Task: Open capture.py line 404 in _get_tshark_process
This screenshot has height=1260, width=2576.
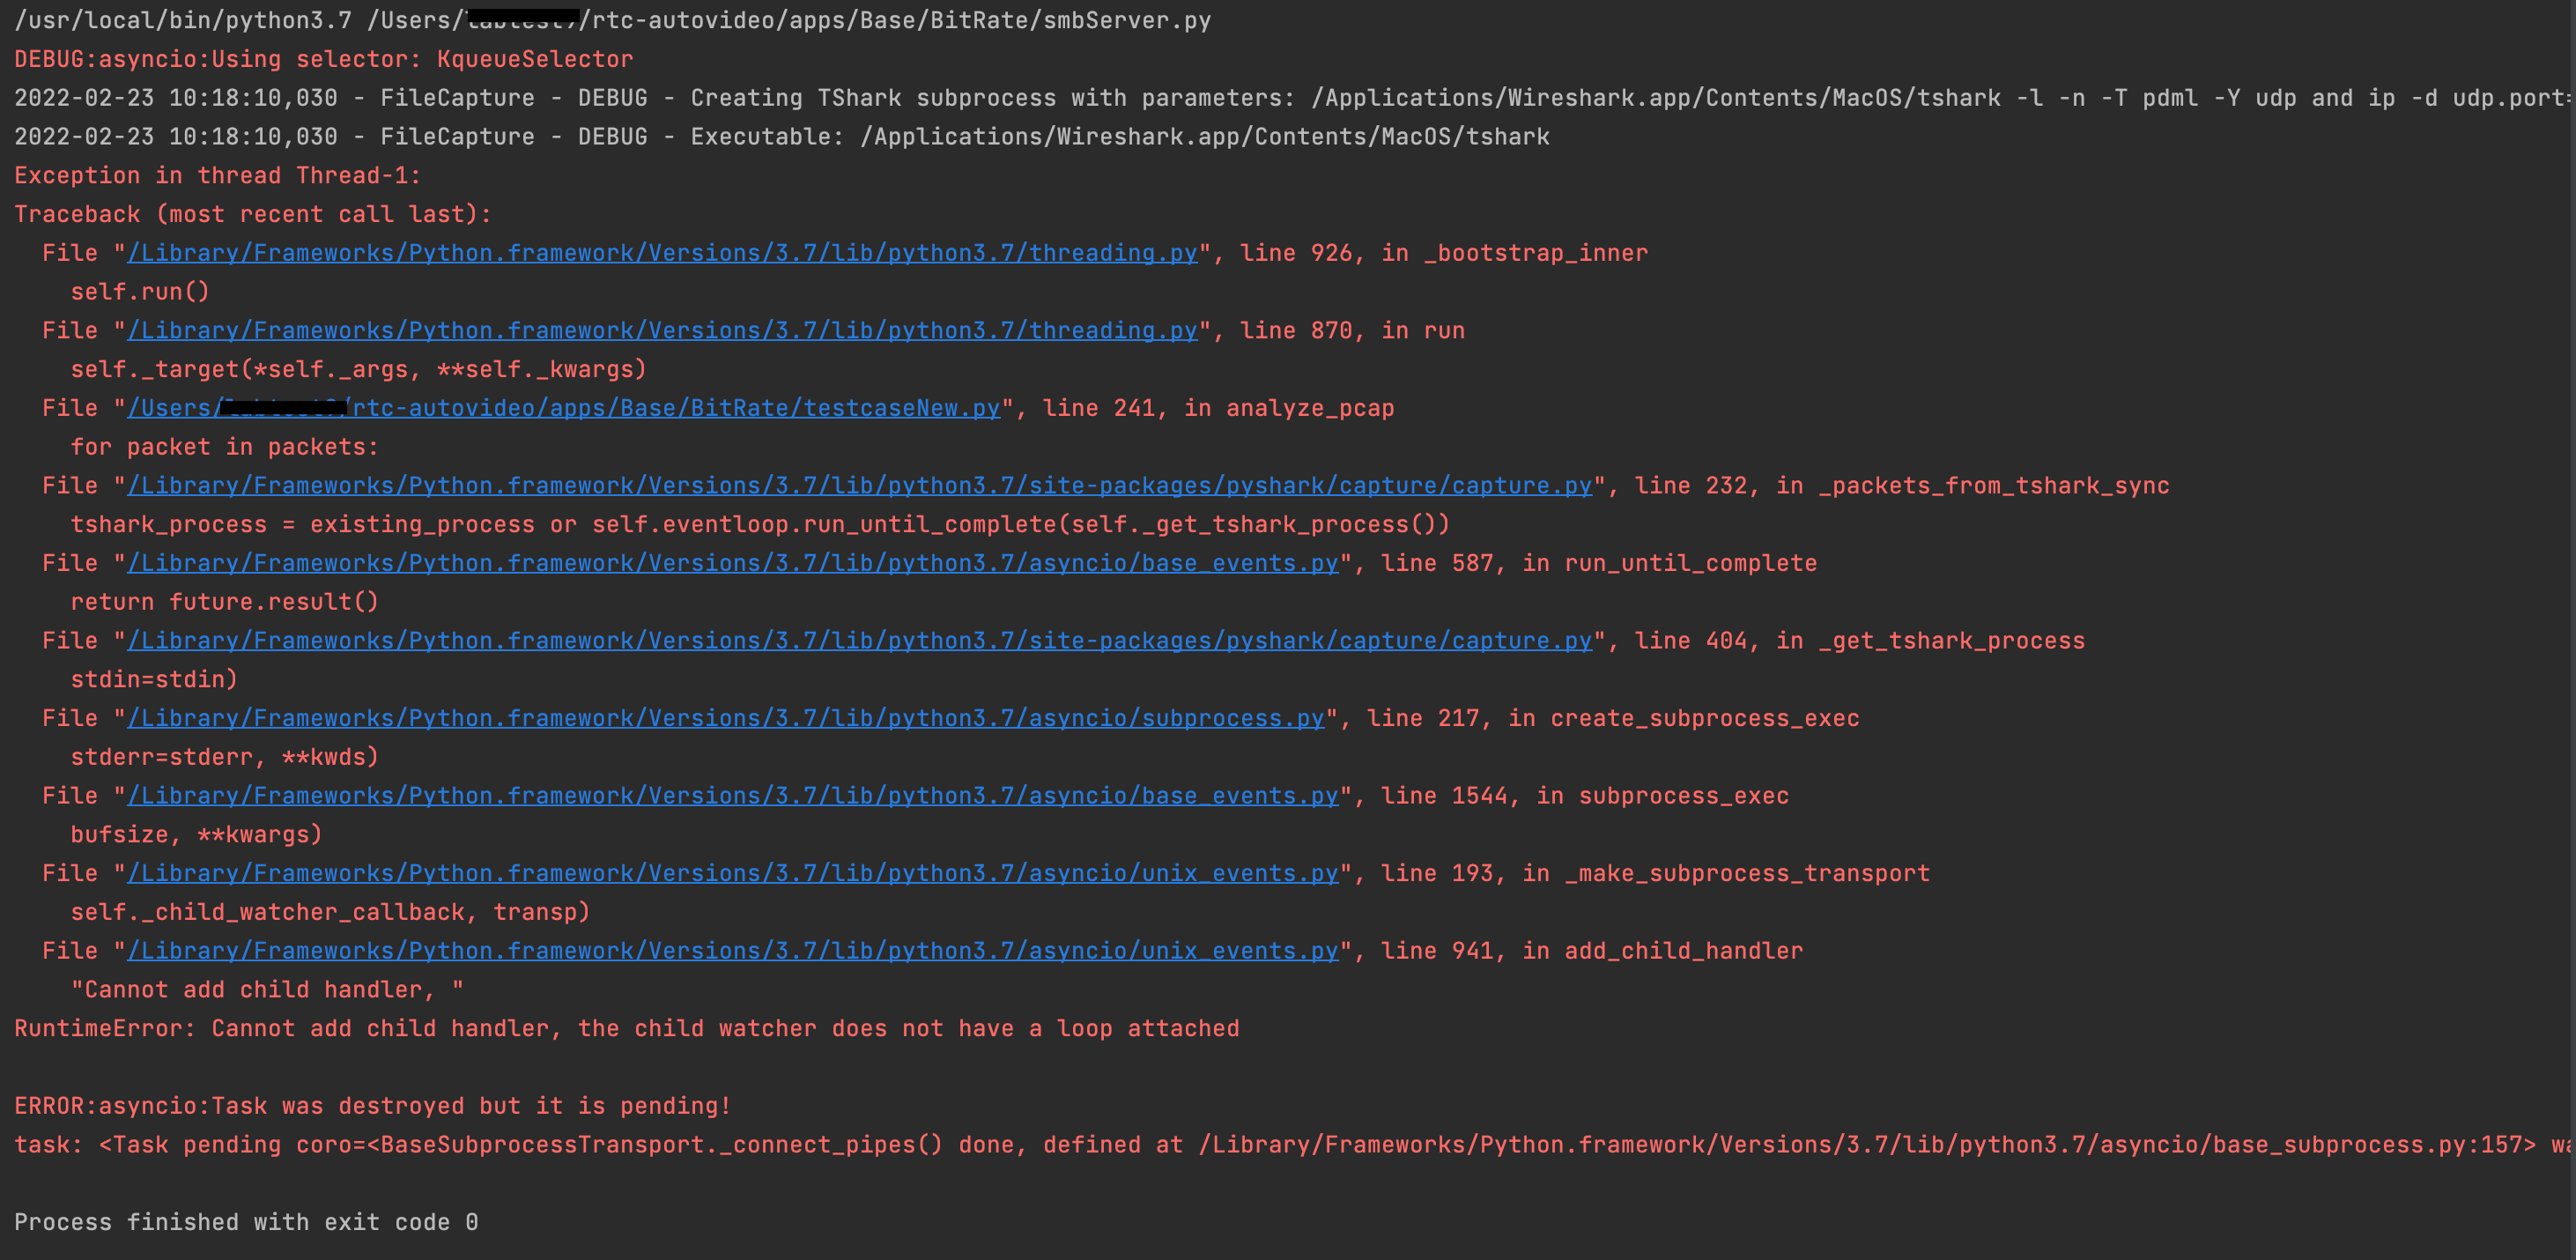Action: pos(860,640)
